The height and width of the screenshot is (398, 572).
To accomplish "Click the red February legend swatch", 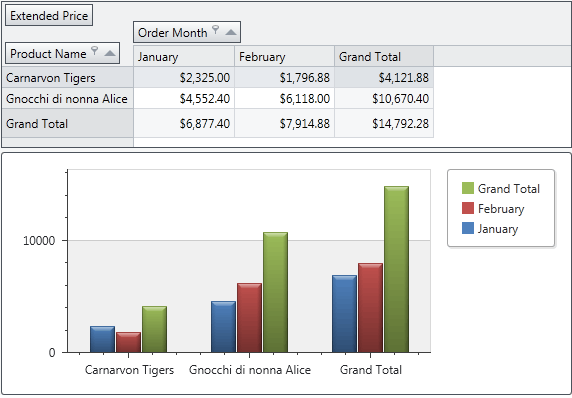I will 468,208.
